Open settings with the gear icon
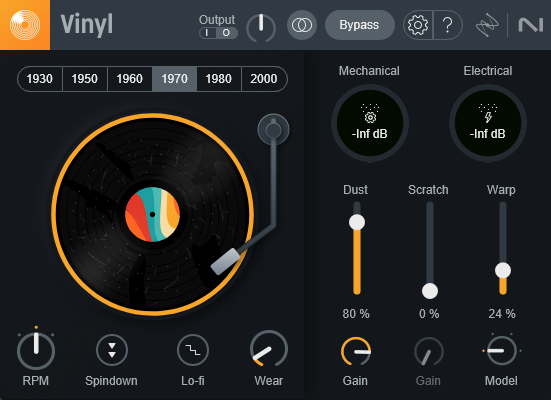The width and height of the screenshot is (551, 400). [x=418, y=25]
